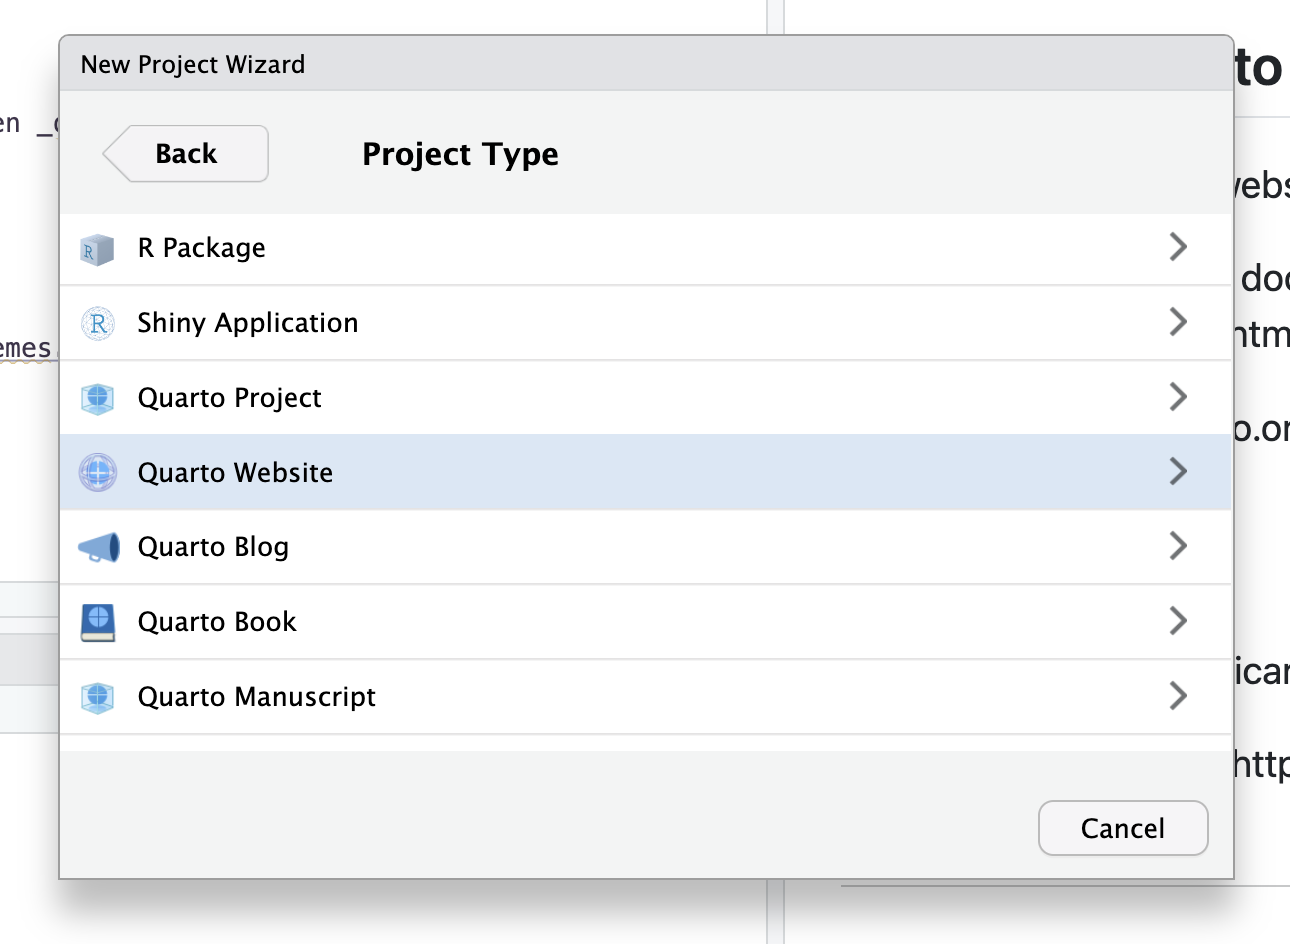Click the Quarto Book icon
Image resolution: width=1290 pixels, height=944 pixels.
pos(97,622)
